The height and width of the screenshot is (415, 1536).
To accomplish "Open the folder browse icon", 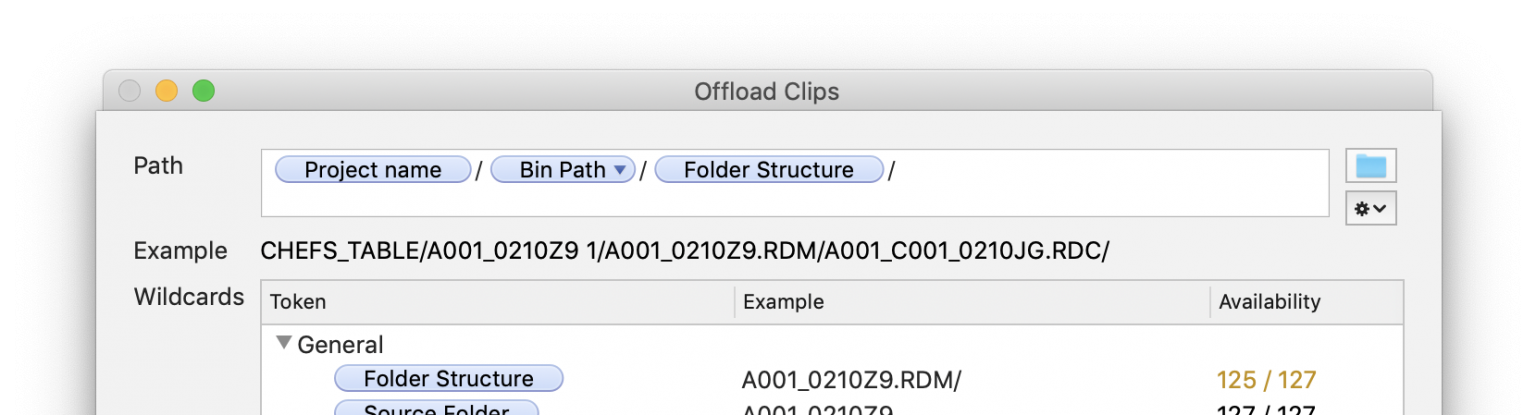I will 1370,166.
